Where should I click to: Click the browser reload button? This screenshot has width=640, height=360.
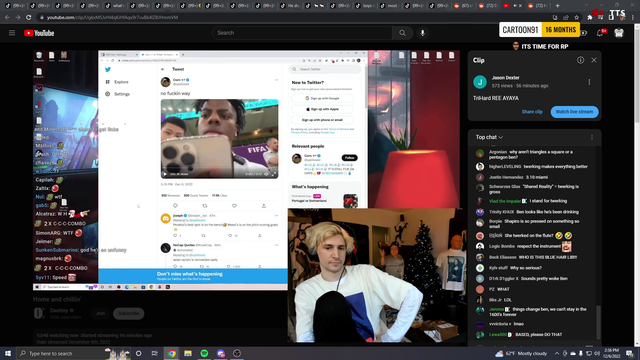[28, 18]
